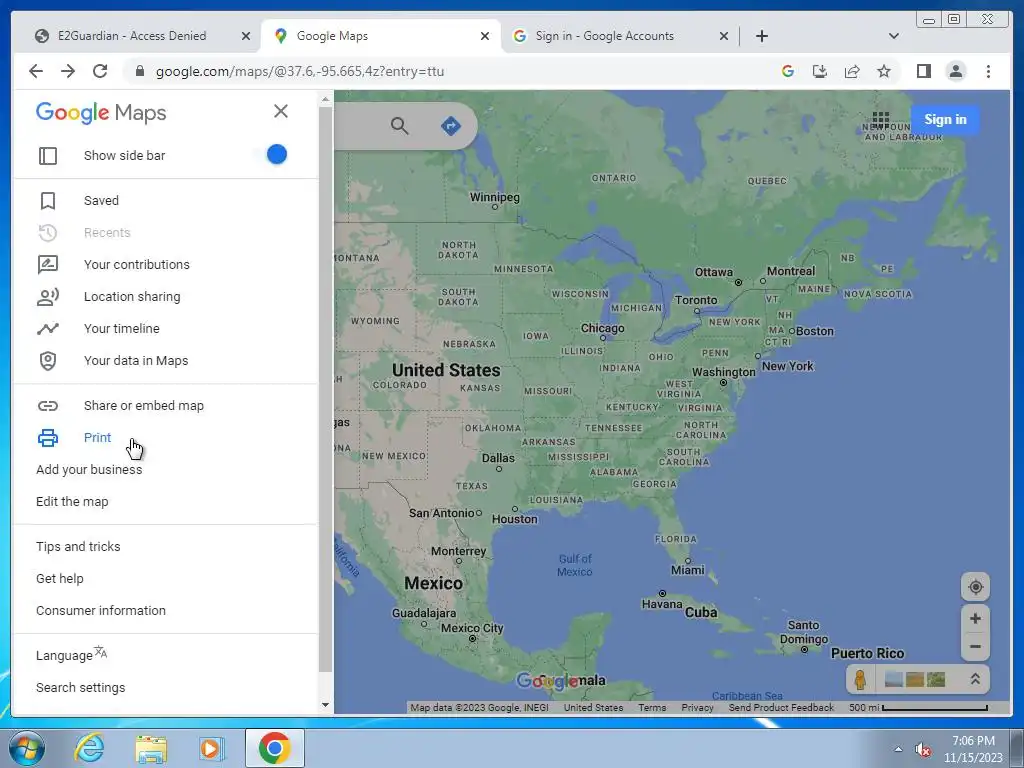Open Chrome profile avatar
Image resolution: width=1024 pixels, height=768 pixels.
point(955,71)
